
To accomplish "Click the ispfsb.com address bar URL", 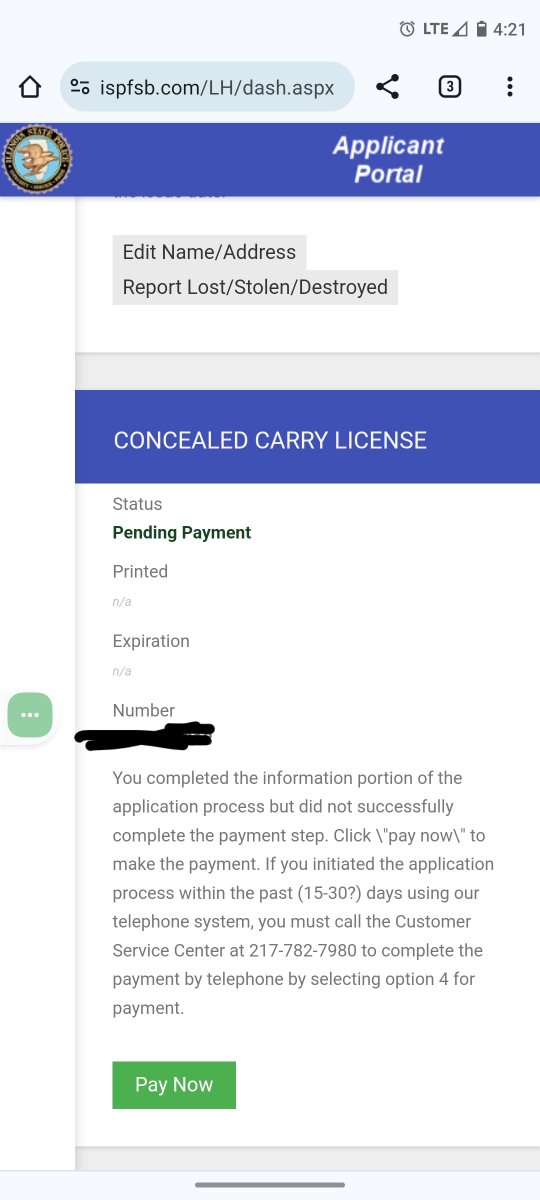I will [x=217, y=87].
